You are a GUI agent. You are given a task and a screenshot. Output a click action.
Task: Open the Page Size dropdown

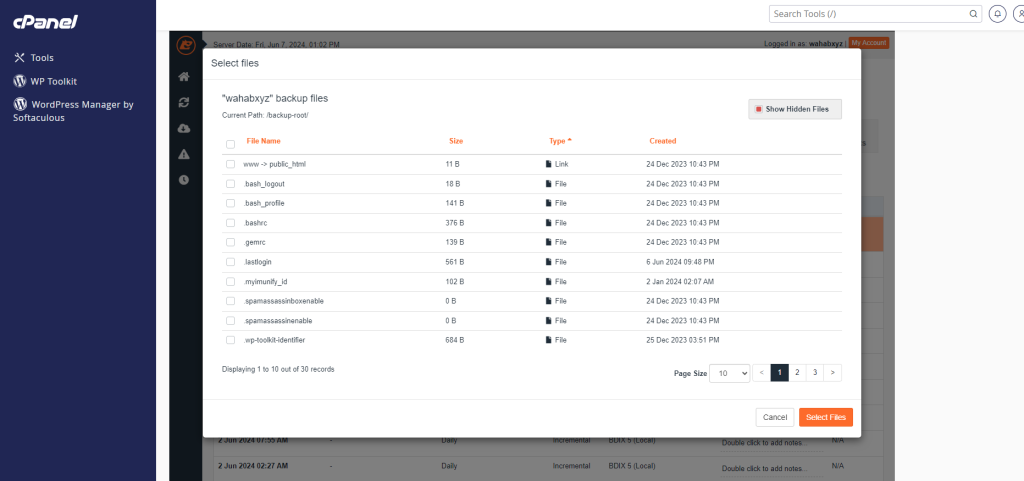coord(729,373)
